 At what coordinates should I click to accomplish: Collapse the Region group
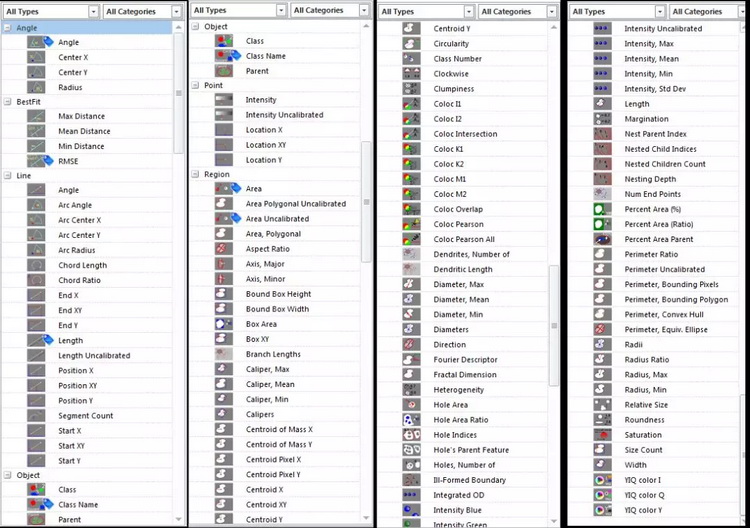(195, 174)
